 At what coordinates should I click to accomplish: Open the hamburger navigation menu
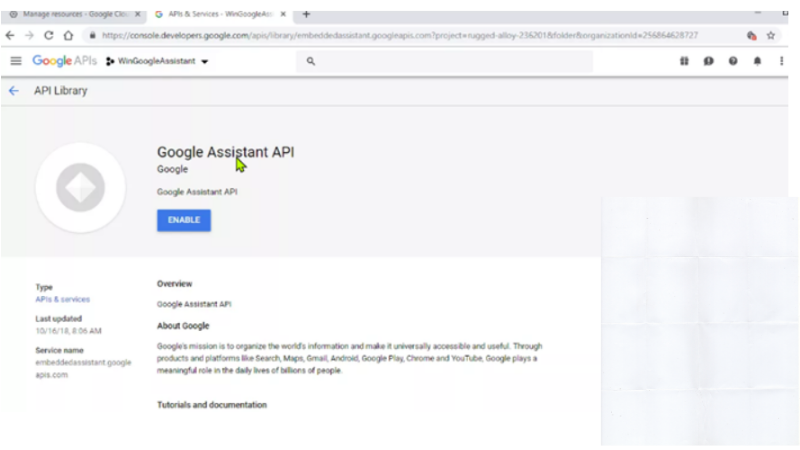pyautogui.click(x=16, y=61)
